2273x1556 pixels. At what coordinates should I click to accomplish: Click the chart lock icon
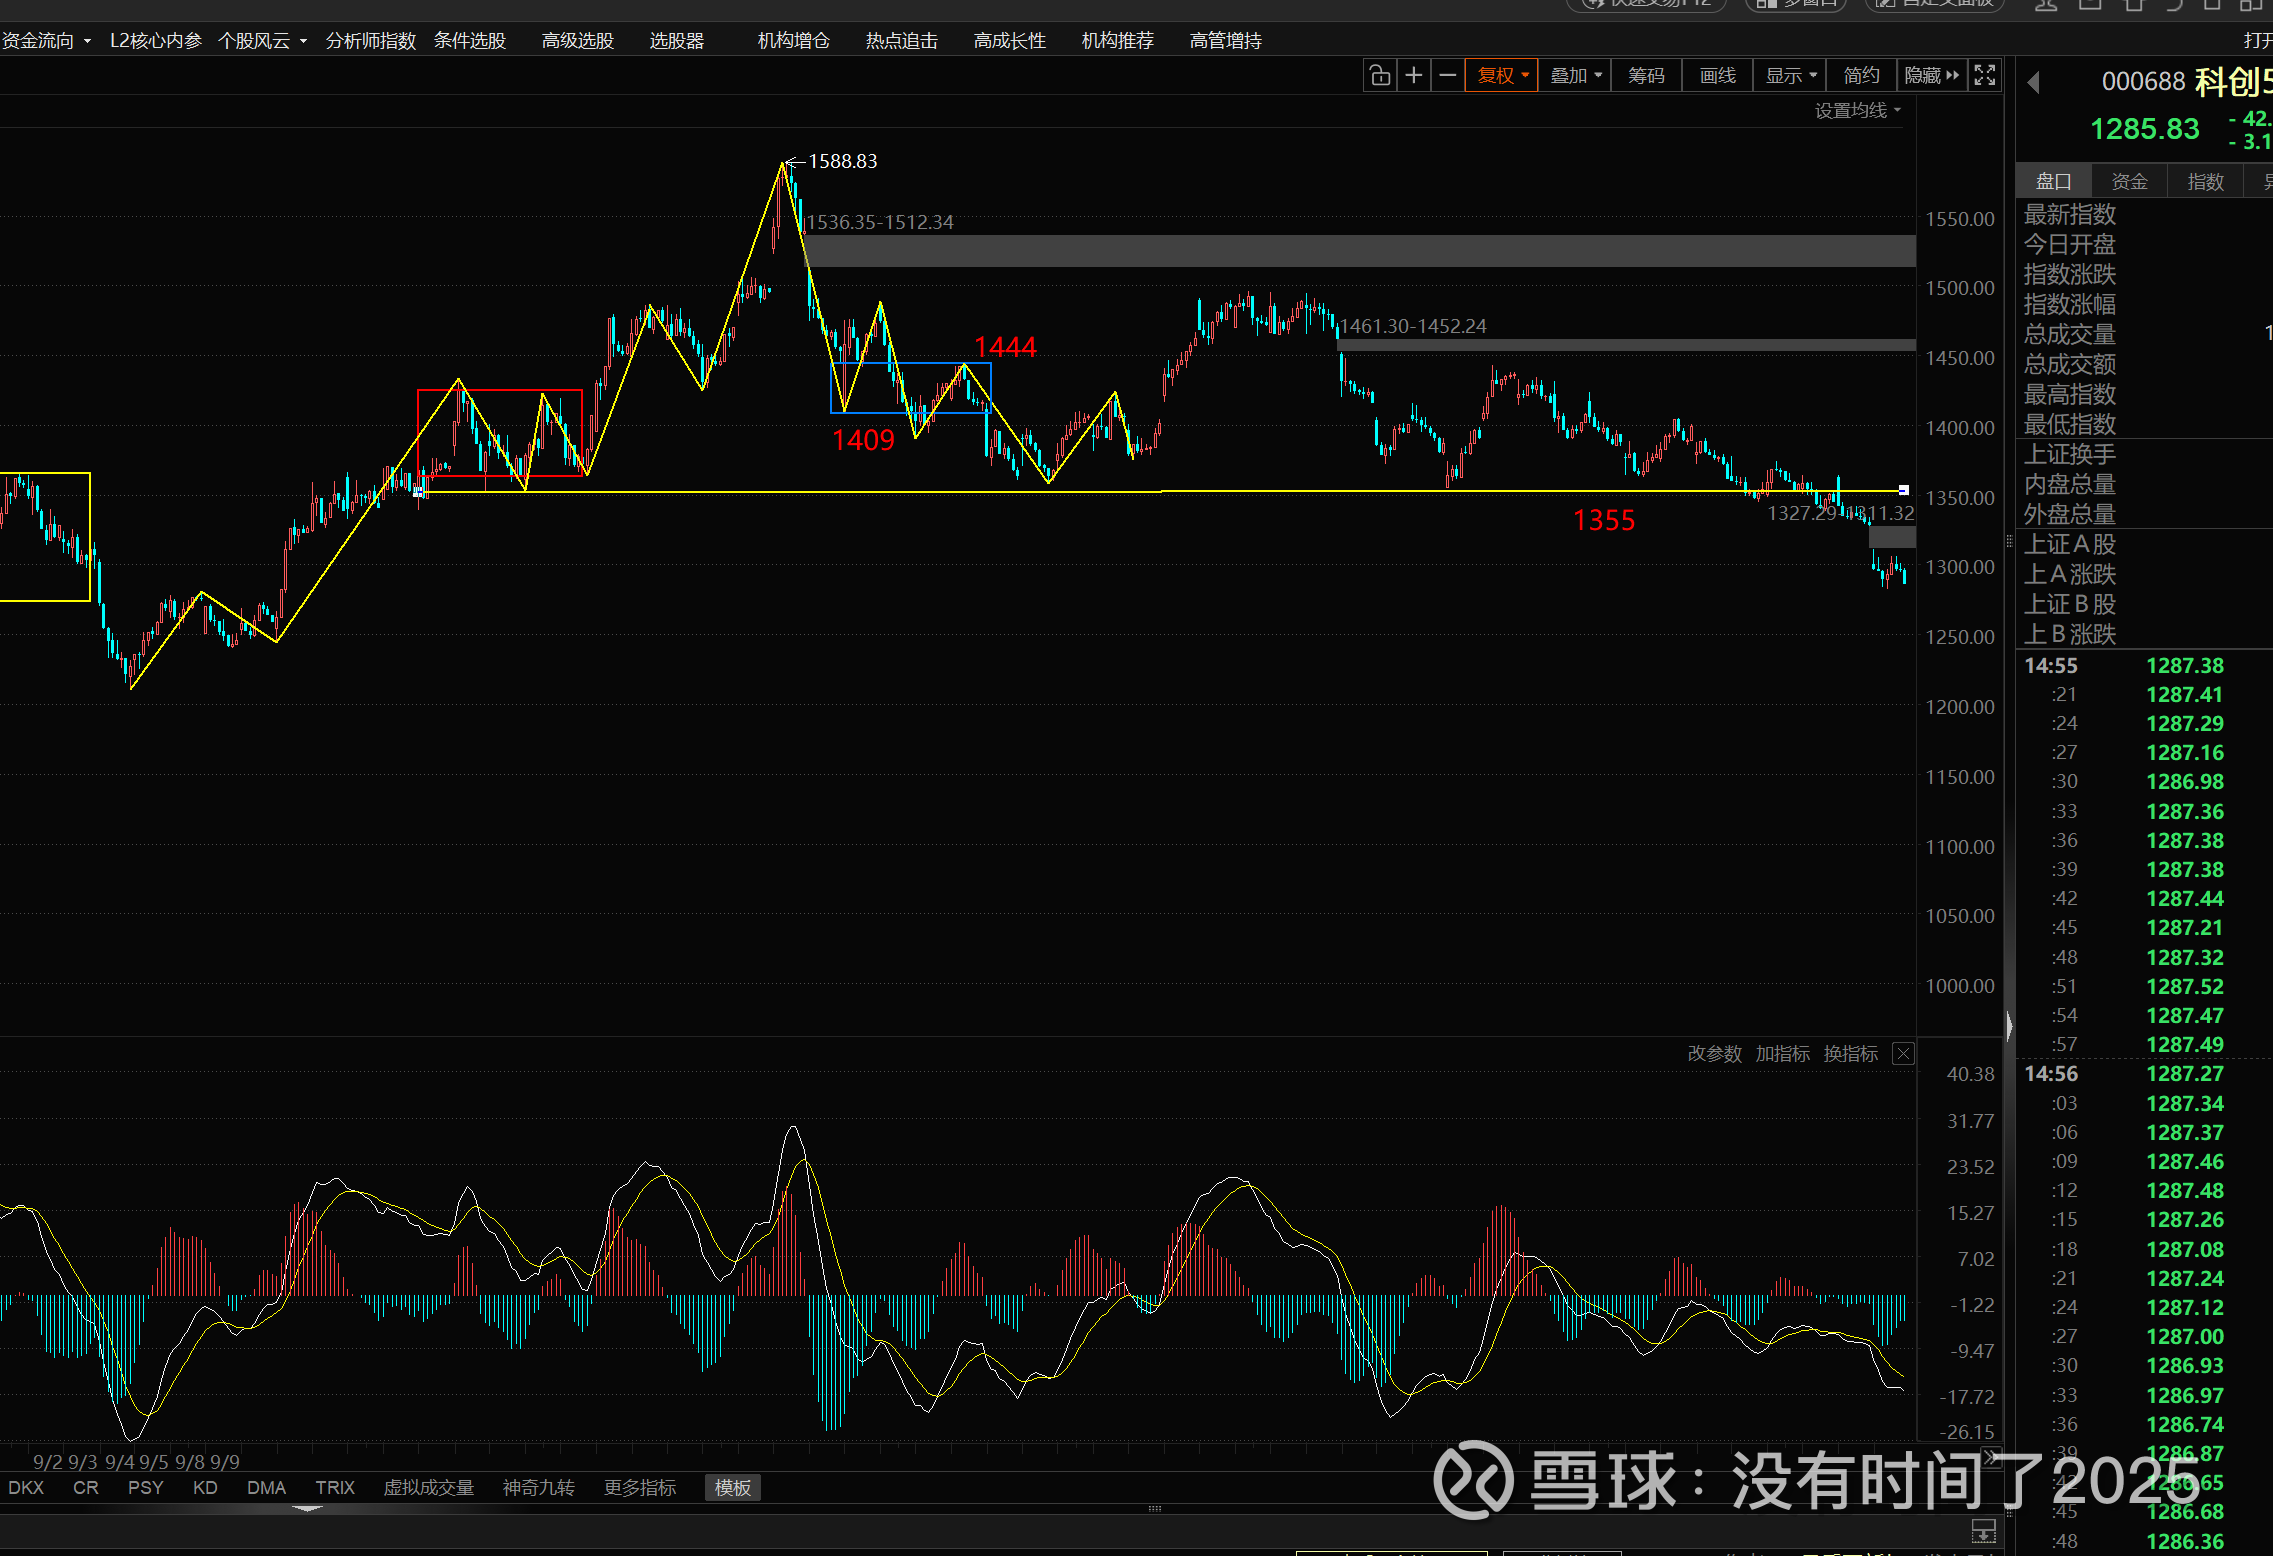[x=1380, y=76]
